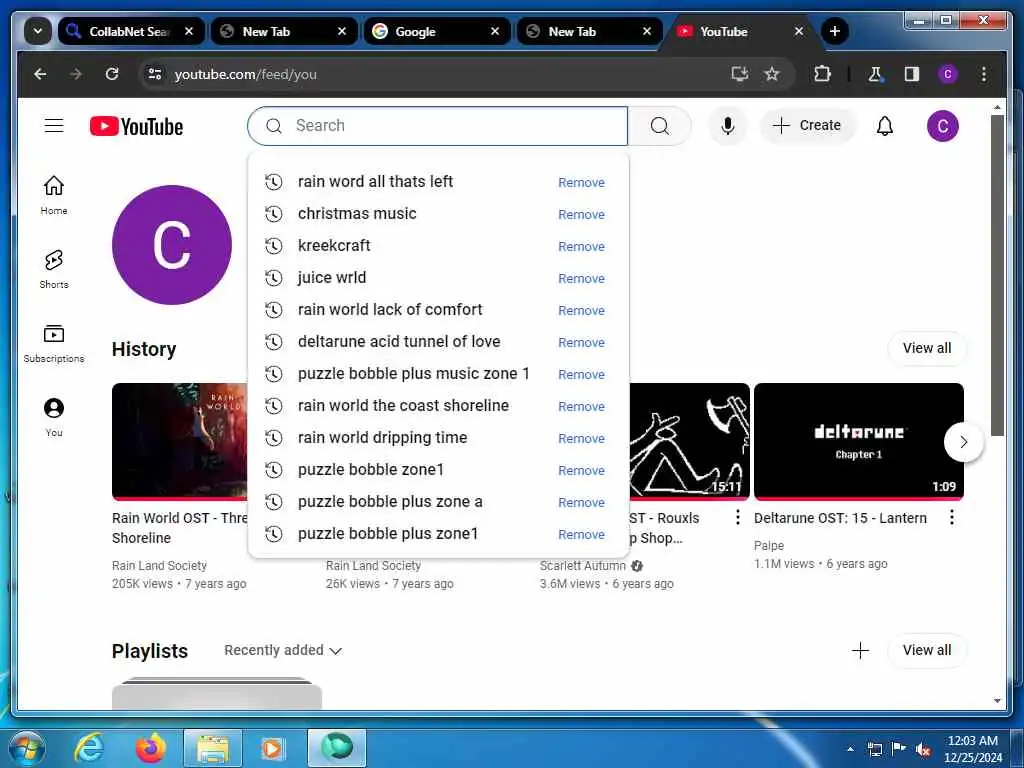Click View all next to History
Image resolution: width=1024 pixels, height=768 pixels.
coord(927,348)
